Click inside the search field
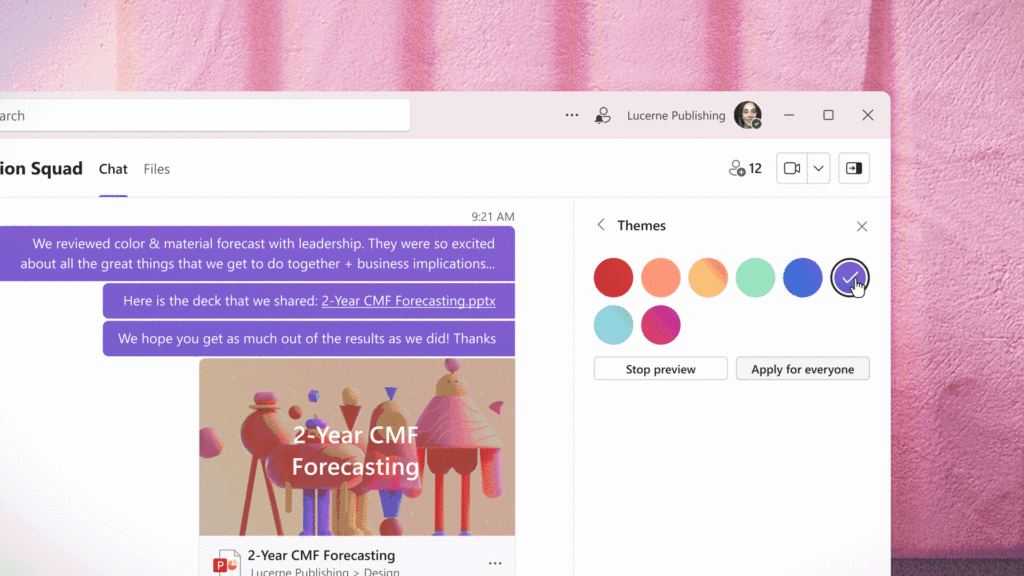1024x576 pixels. coord(200,115)
